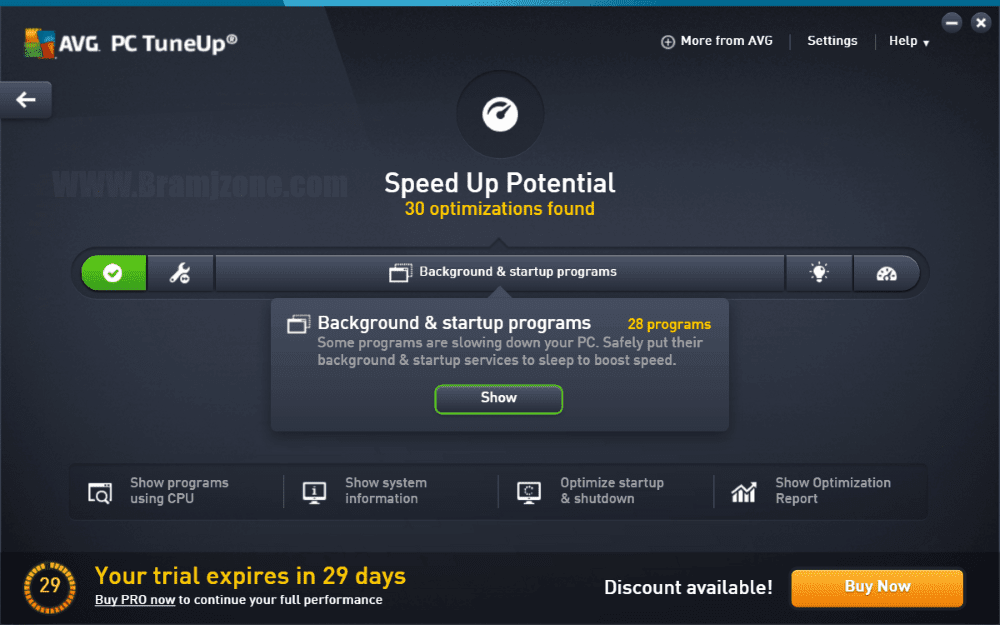Click the AVG logo icon

(x=40, y=43)
